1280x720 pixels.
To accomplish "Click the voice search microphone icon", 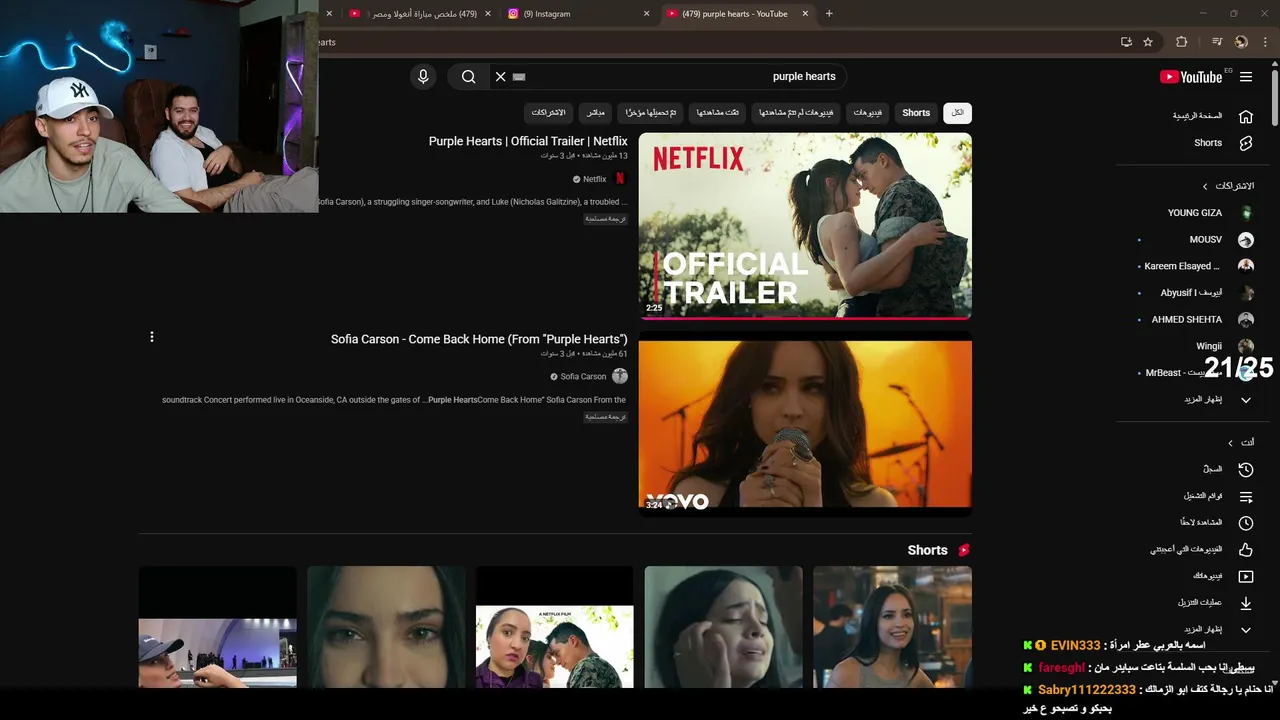I will (423, 77).
